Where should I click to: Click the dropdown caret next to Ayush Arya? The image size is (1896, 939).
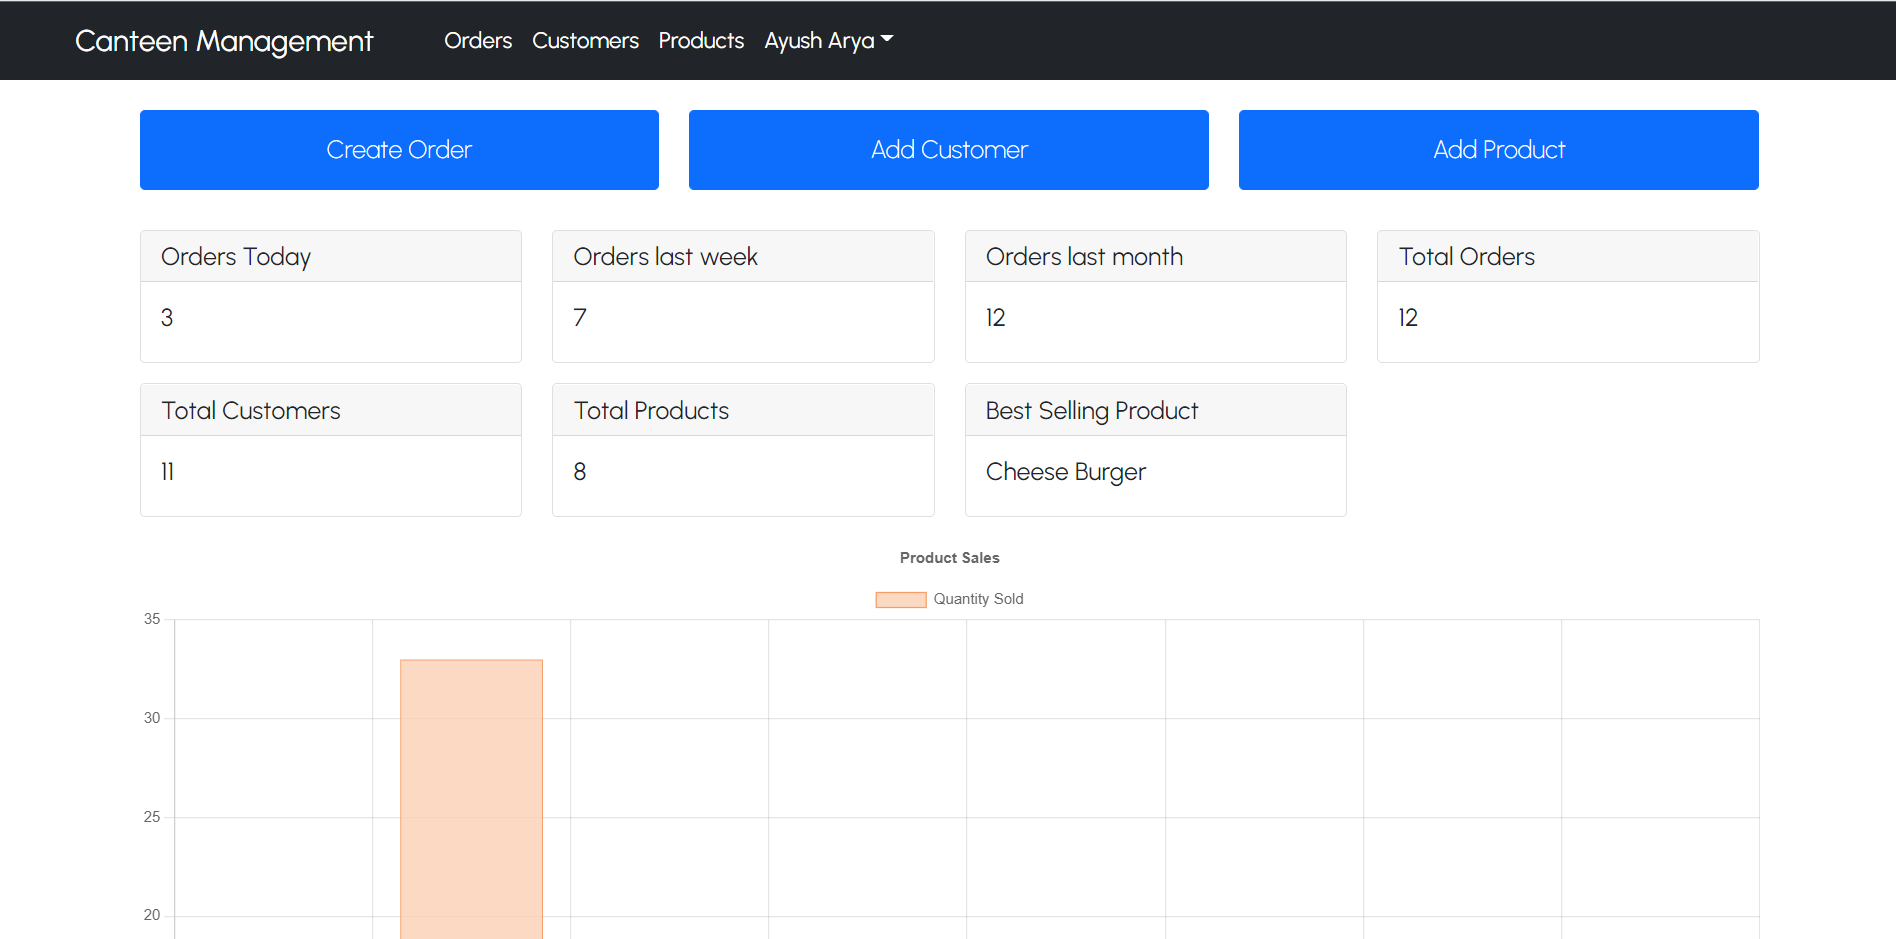coord(886,41)
